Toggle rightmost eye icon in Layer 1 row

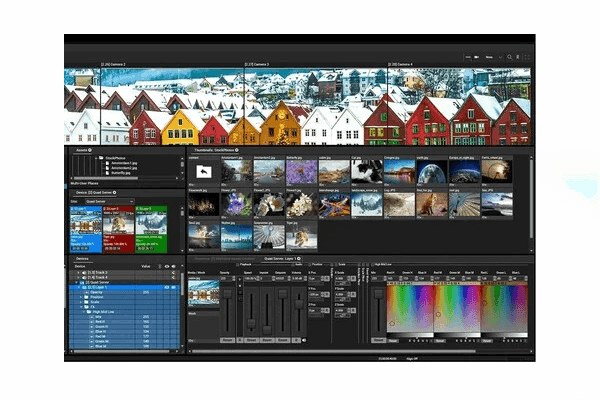tap(173, 287)
